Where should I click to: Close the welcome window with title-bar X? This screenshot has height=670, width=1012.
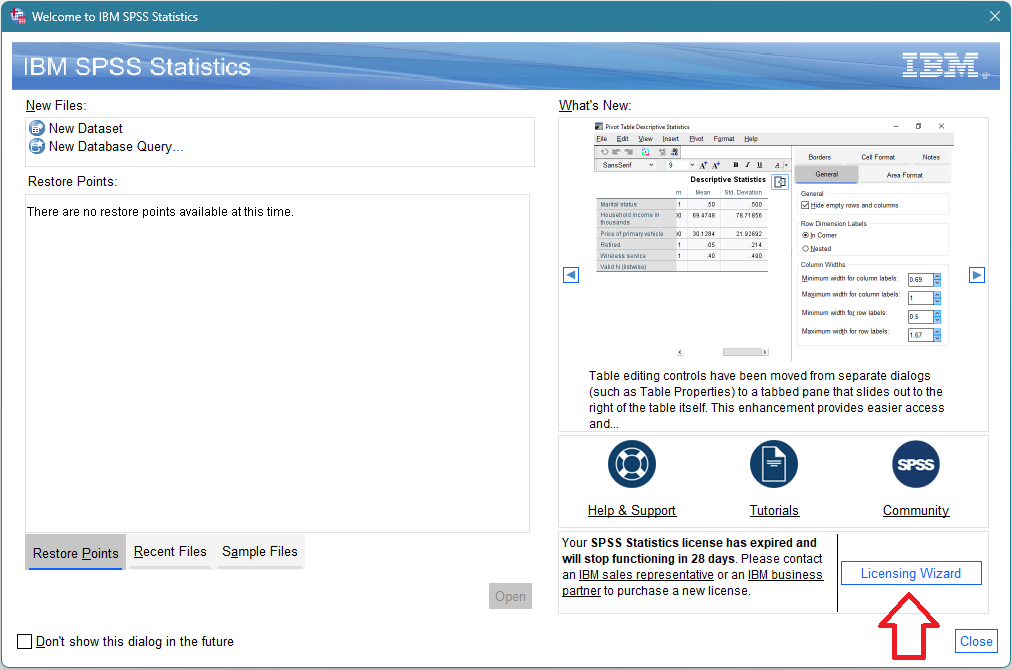click(995, 16)
